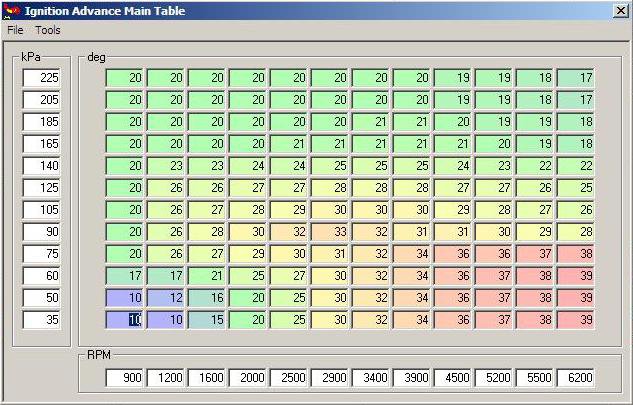The image size is (633, 405).
Task: Click the timing cell showing 33 degrees
Action: point(331,232)
